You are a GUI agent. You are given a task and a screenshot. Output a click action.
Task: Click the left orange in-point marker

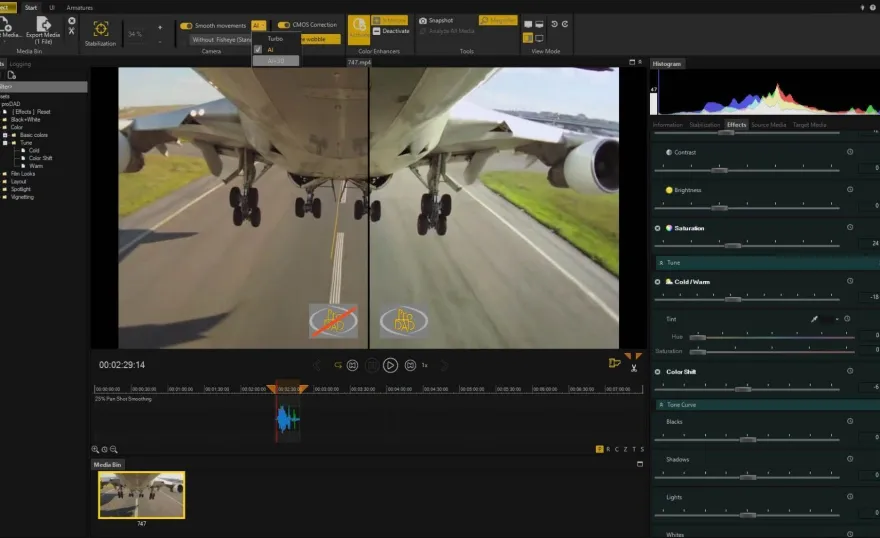[272, 389]
